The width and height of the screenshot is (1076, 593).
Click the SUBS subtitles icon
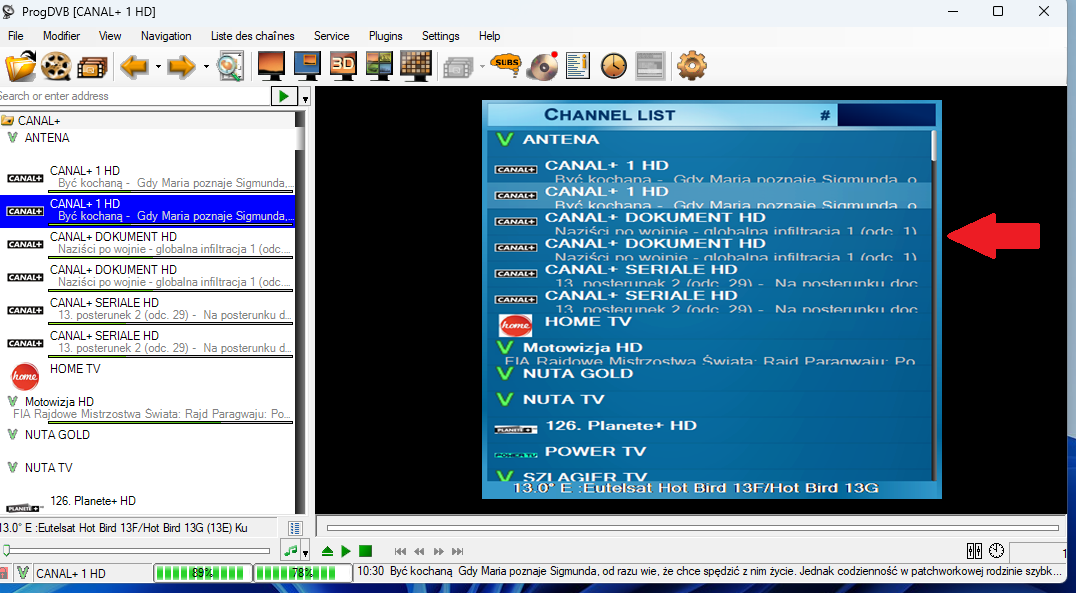506,66
